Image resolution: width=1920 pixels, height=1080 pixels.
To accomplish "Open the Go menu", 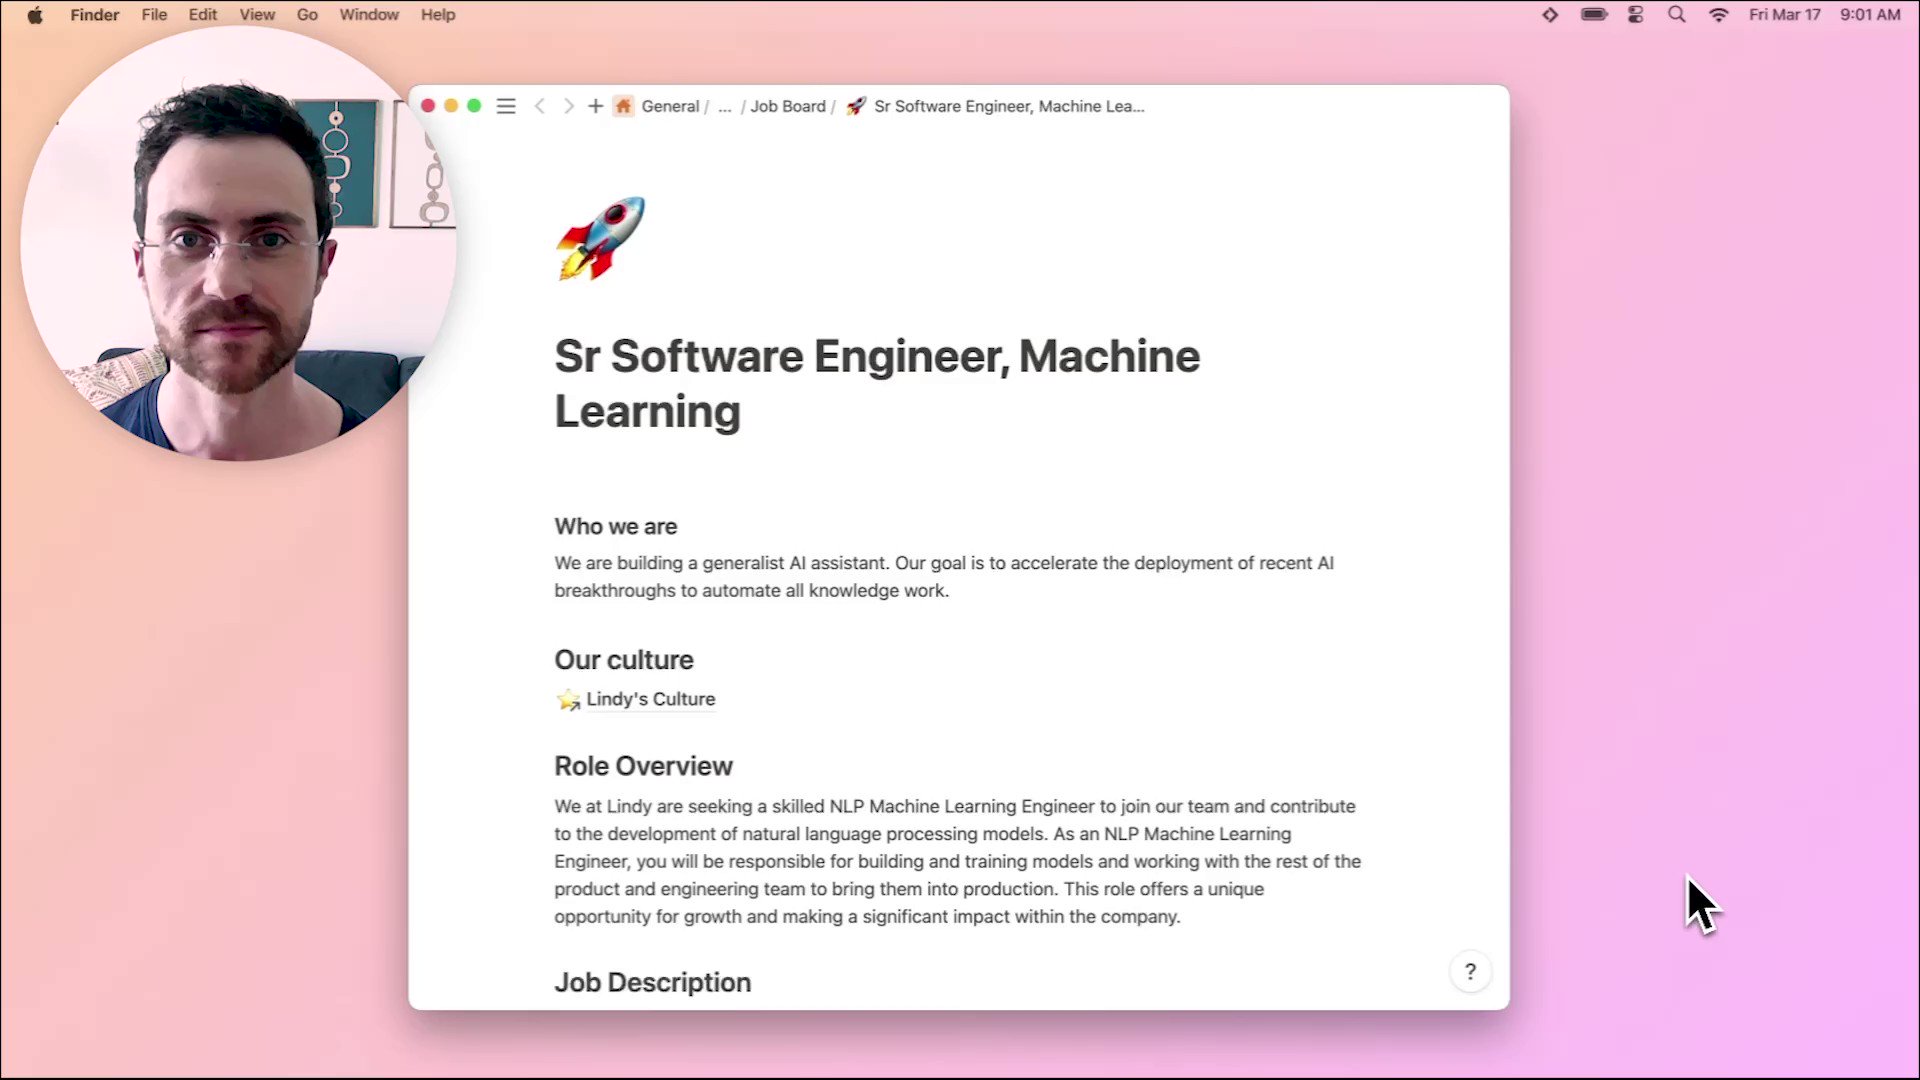I will point(307,15).
